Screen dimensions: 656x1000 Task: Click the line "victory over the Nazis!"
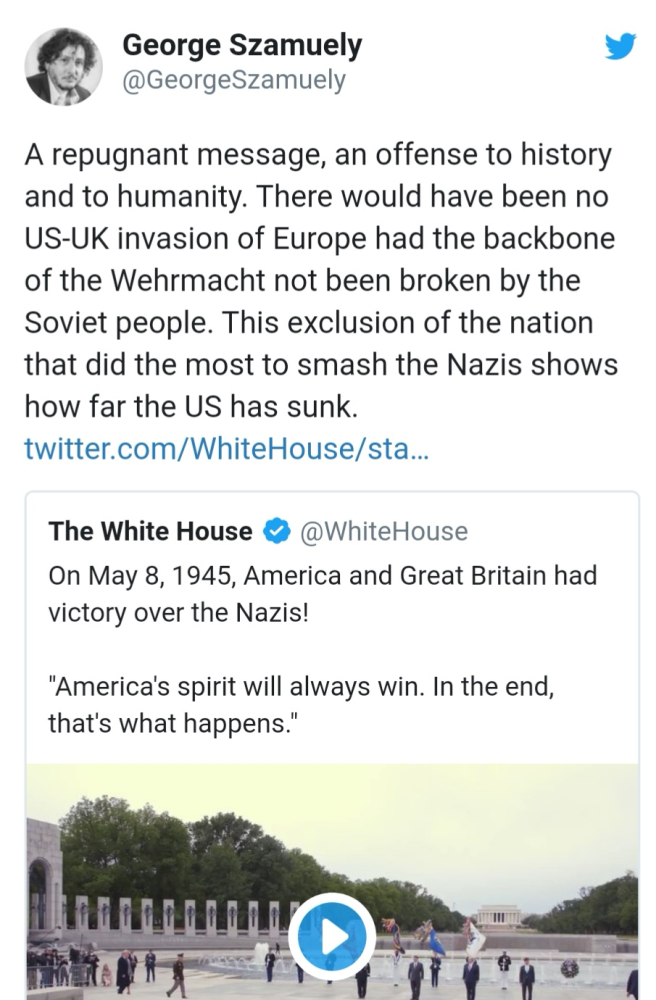pyautogui.click(x=179, y=612)
